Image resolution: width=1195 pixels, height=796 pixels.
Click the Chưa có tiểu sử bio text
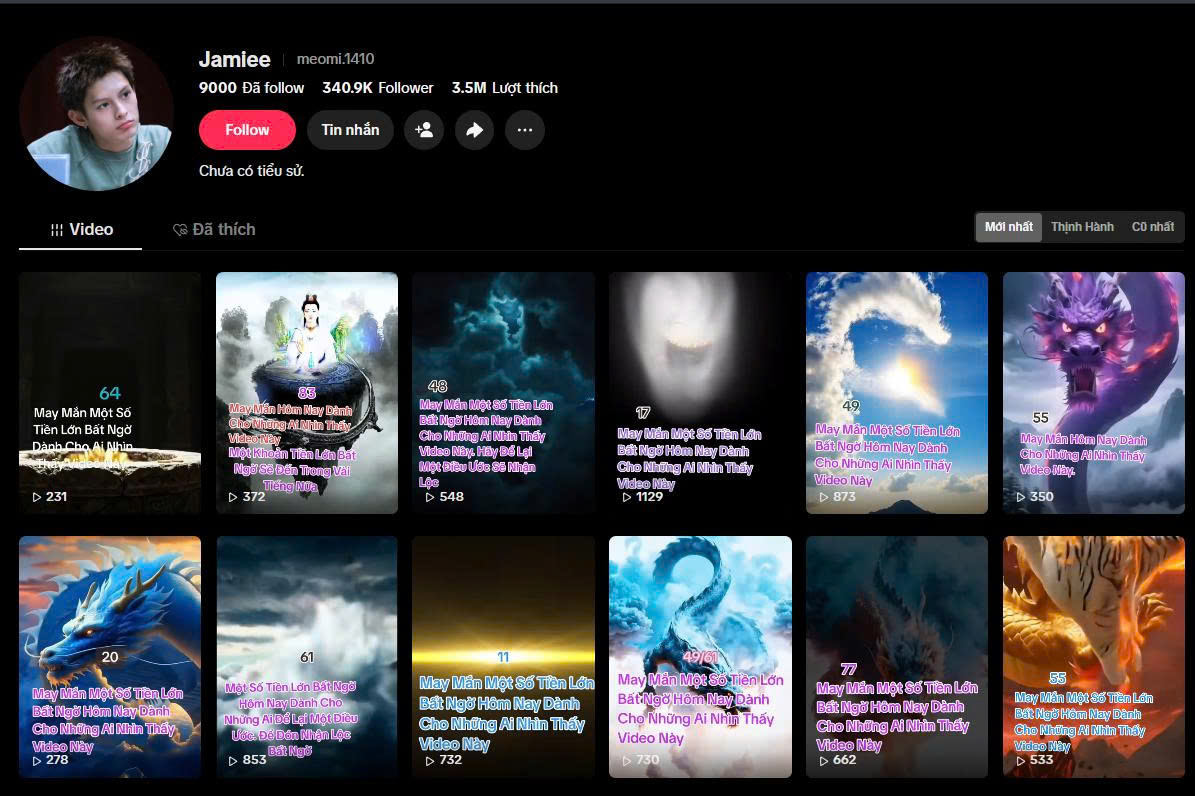251,171
